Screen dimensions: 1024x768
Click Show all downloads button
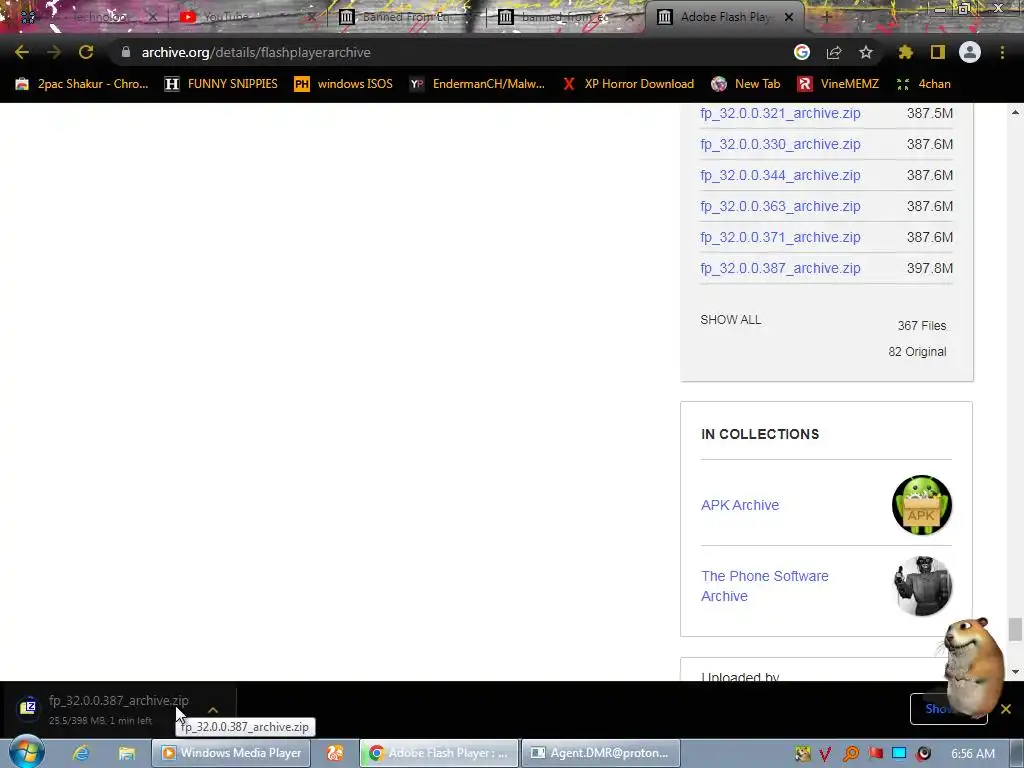point(948,709)
